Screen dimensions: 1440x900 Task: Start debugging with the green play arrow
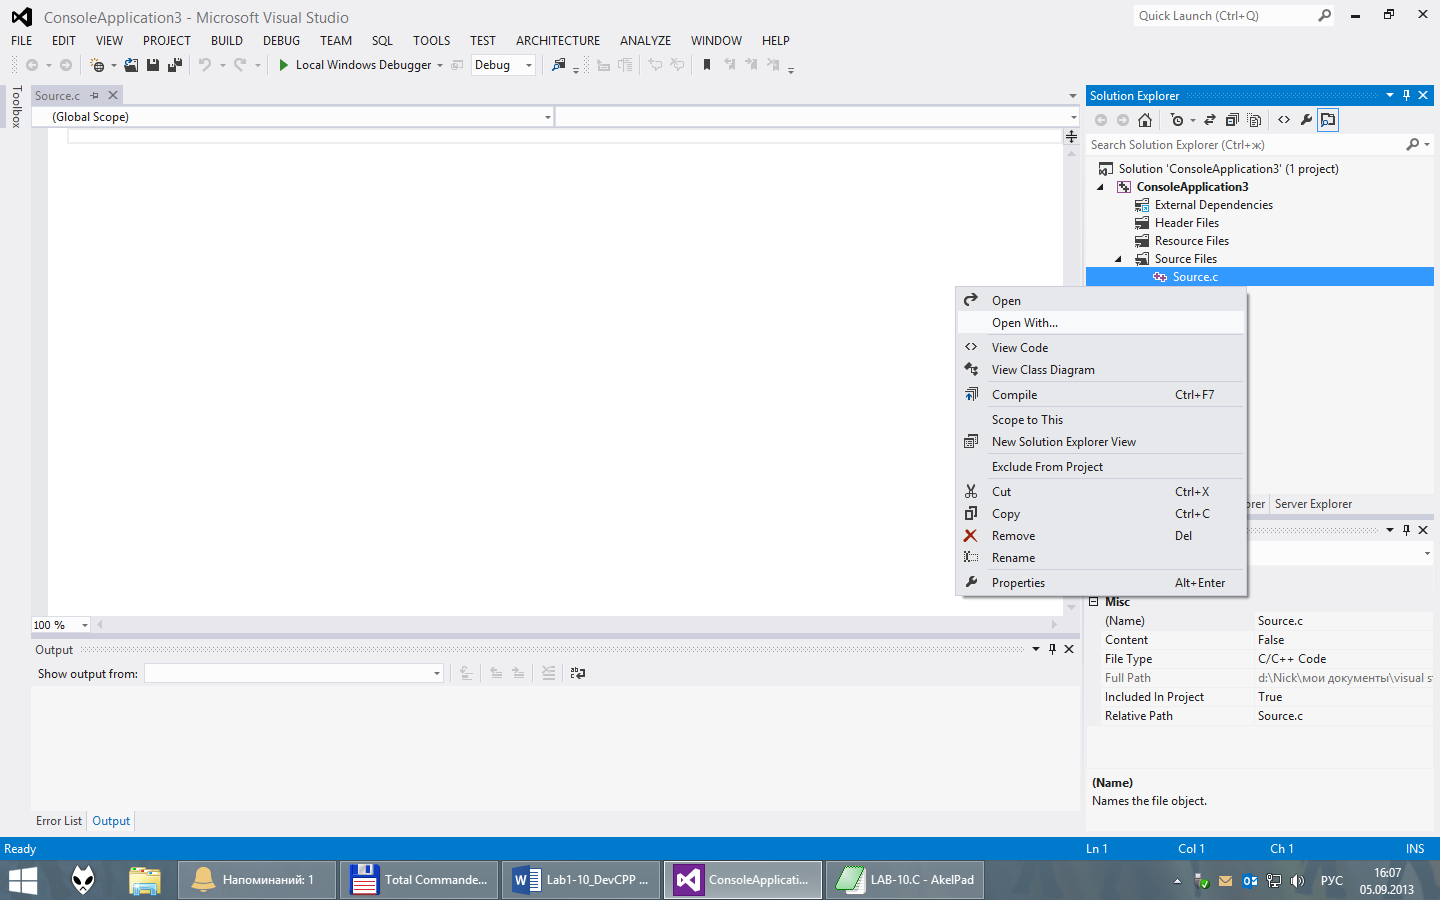tap(284, 65)
